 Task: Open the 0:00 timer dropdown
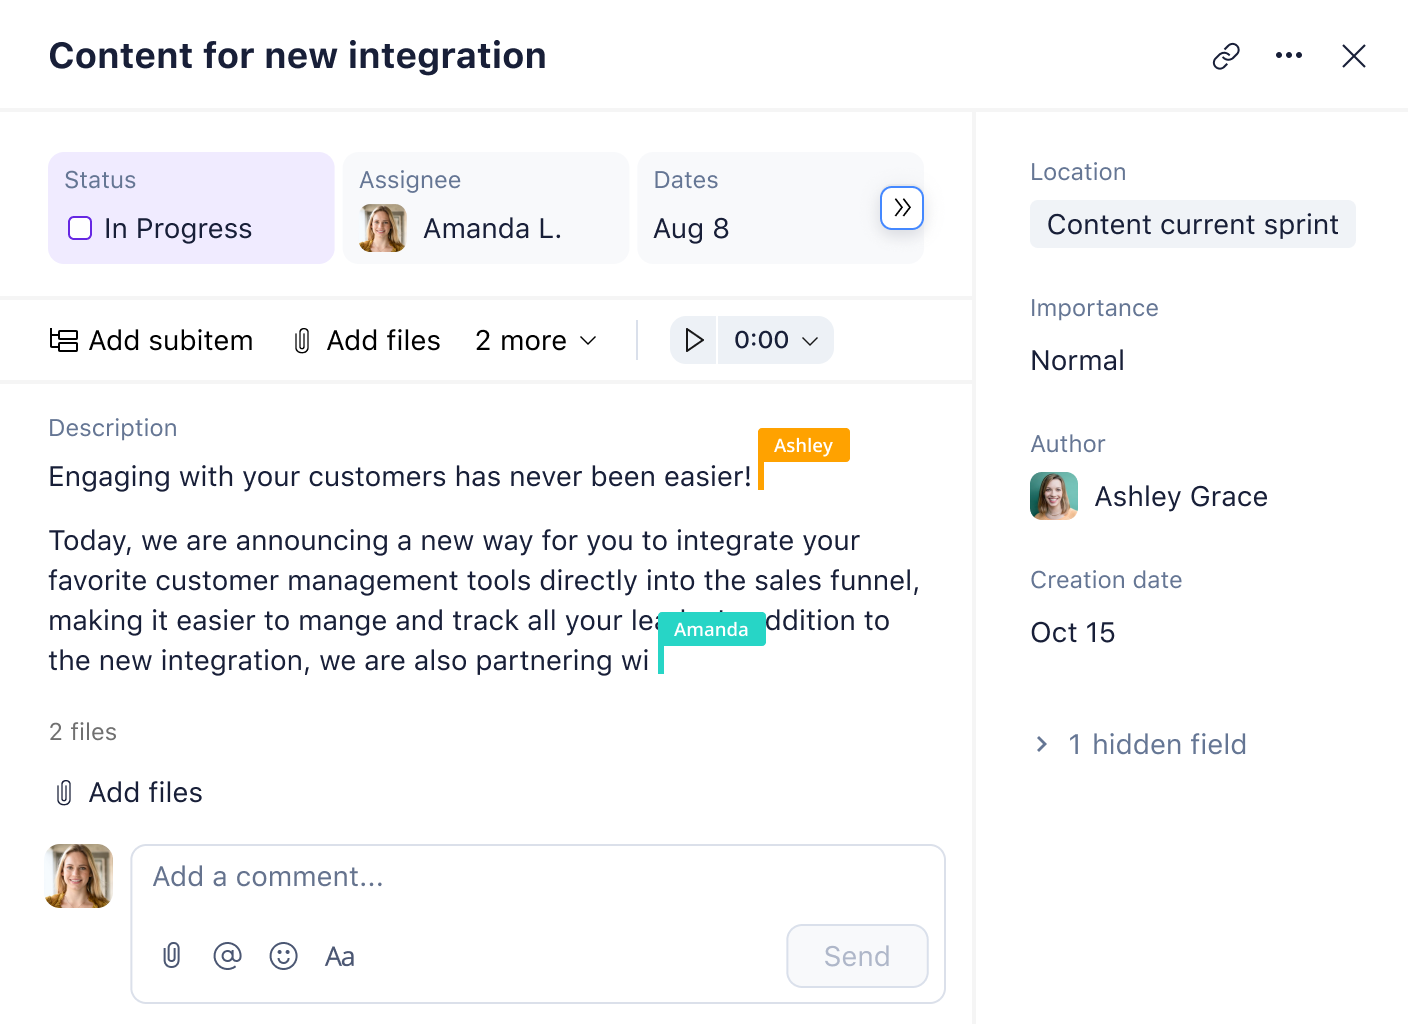click(775, 340)
